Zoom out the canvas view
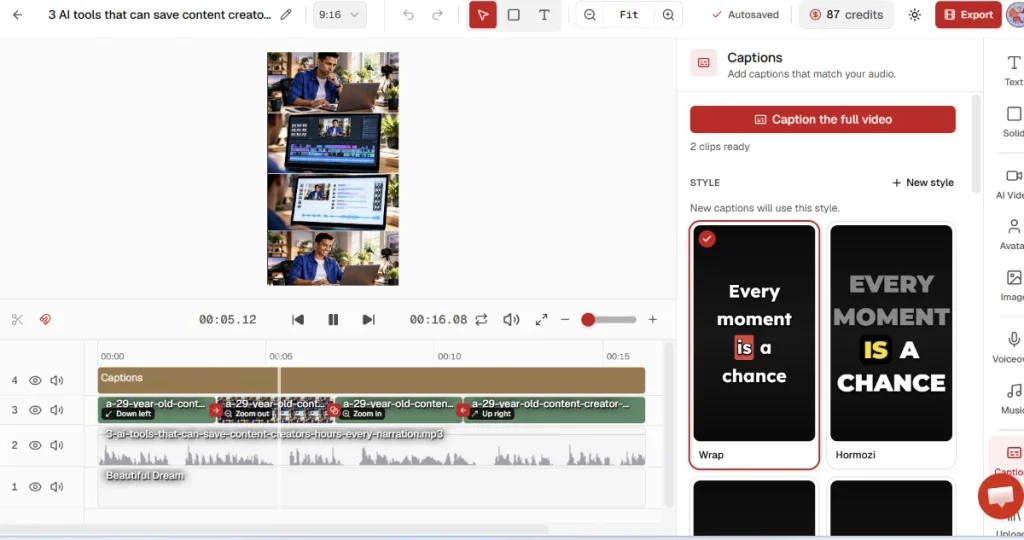Viewport: 1024px width, 540px height. (590, 14)
